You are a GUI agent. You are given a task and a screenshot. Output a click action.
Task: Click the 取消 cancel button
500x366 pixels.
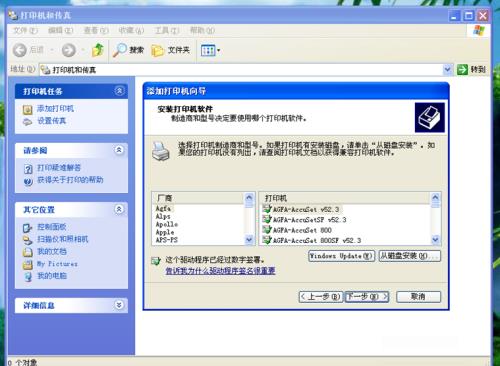coord(418,297)
